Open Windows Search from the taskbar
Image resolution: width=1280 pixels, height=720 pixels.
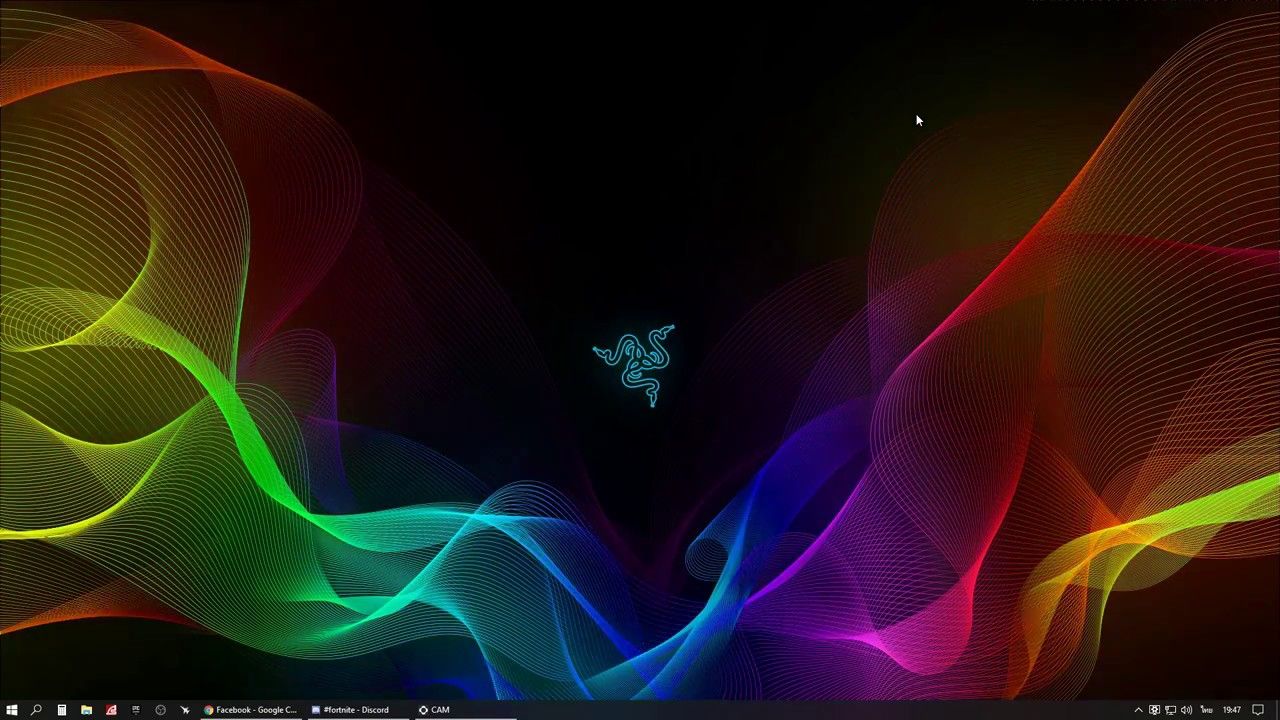click(37, 710)
